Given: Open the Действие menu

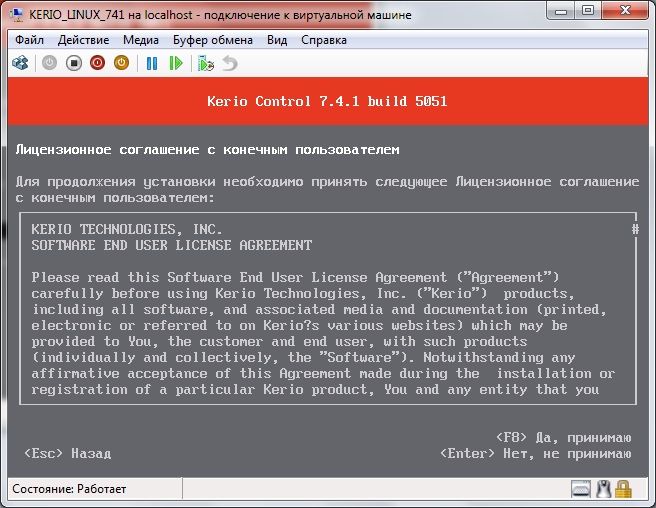Looking at the screenshot, I should tap(84, 40).
